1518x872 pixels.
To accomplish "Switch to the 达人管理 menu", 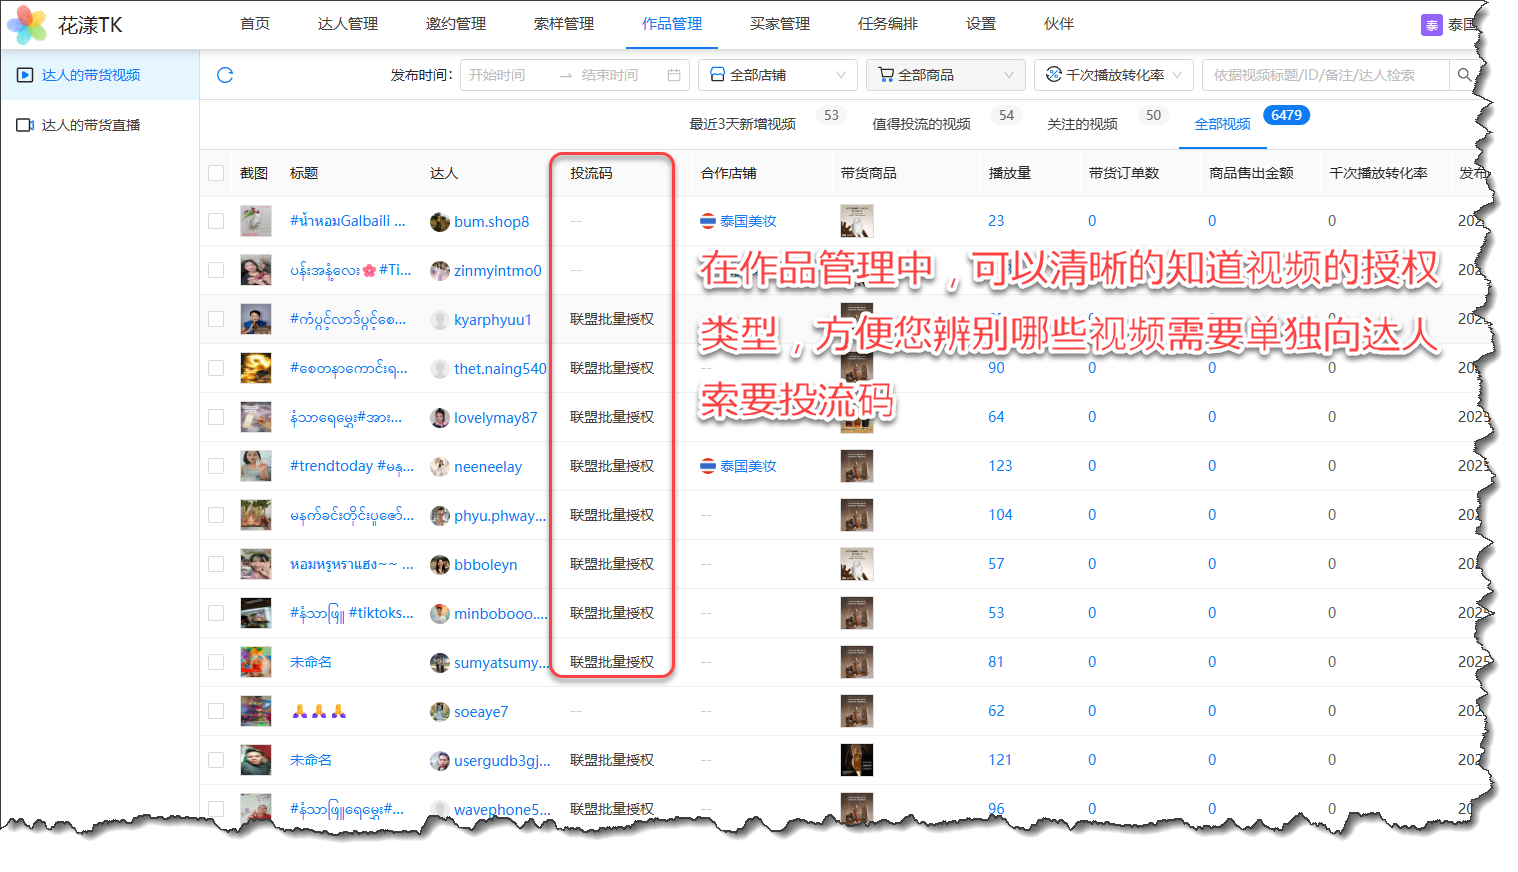I will click(347, 24).
